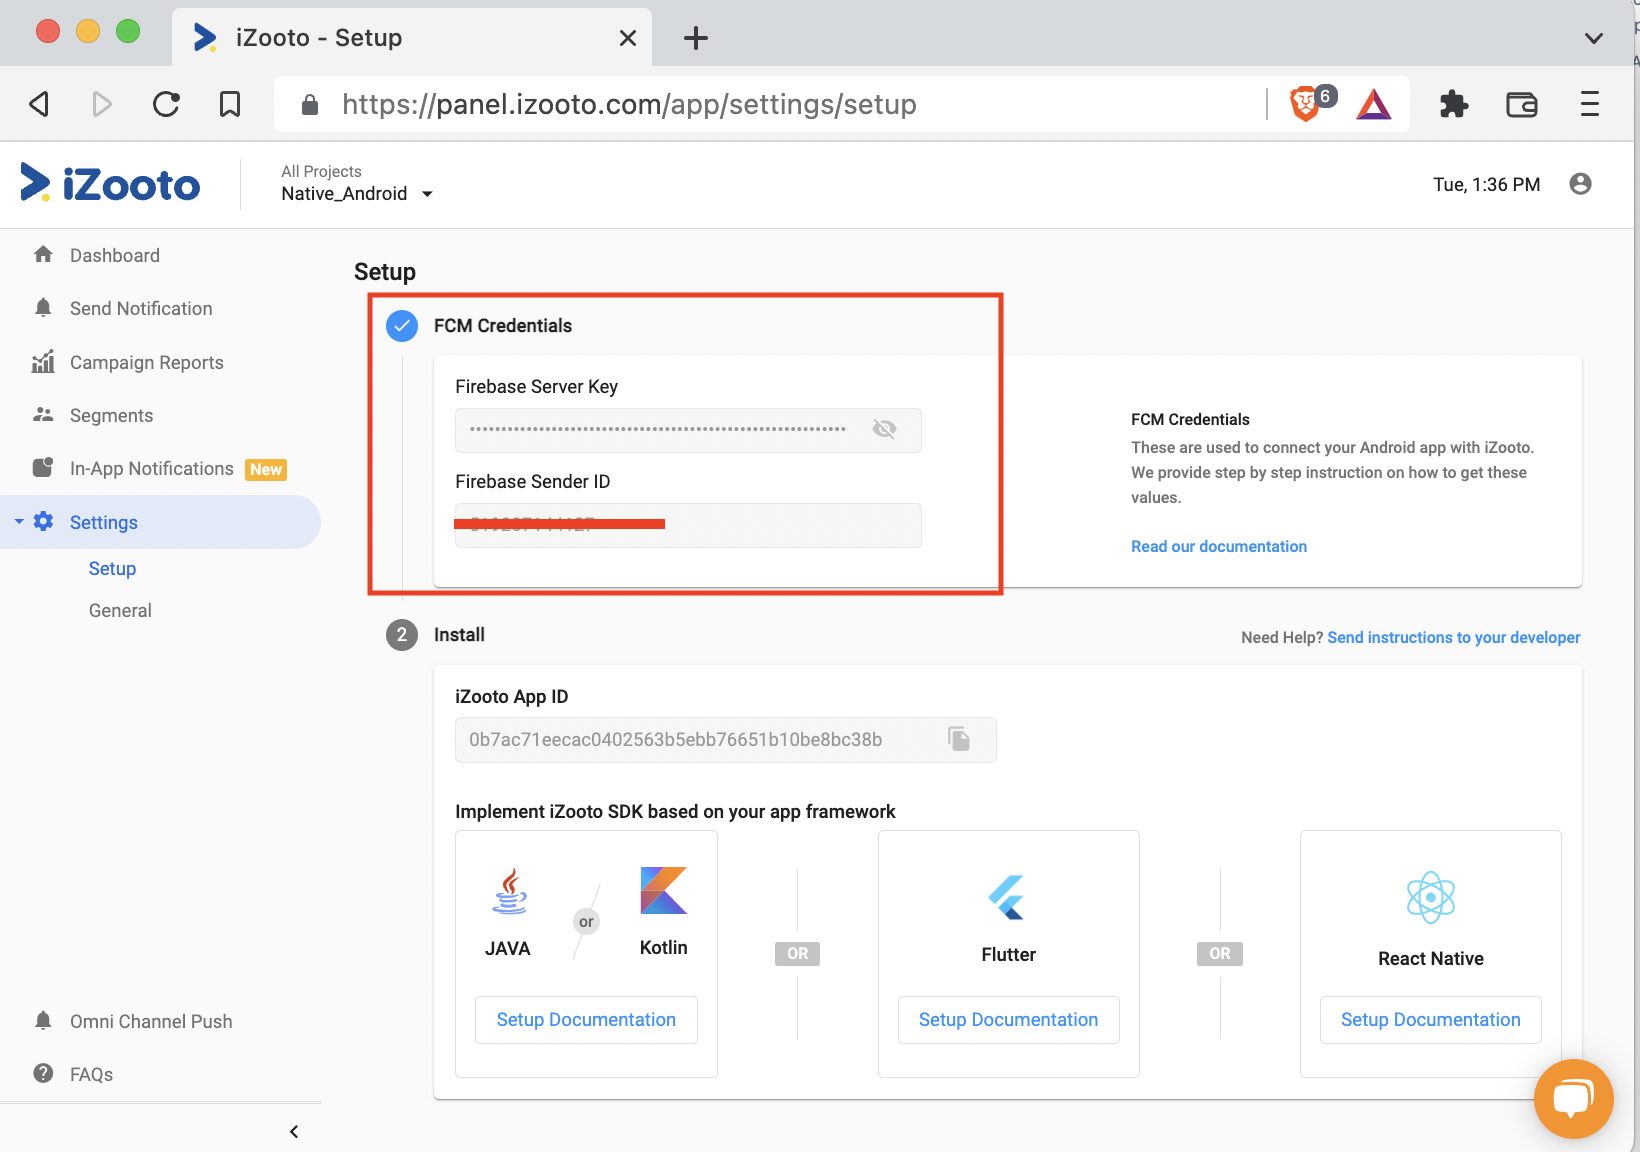Collapse the Settings menu section
Viewport: 1640px width, 1152px height.
tap(19, 522)
